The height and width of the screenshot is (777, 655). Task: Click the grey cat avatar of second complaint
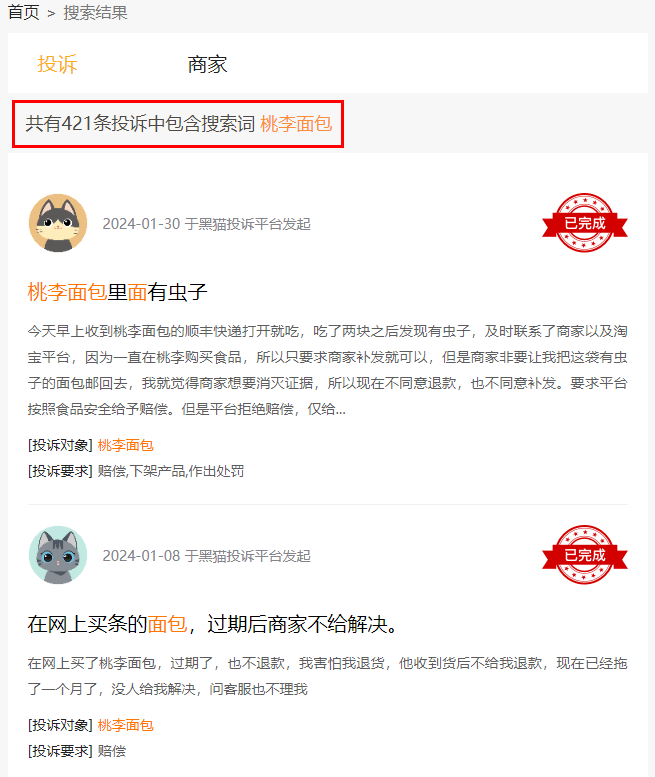click(58, 555)
